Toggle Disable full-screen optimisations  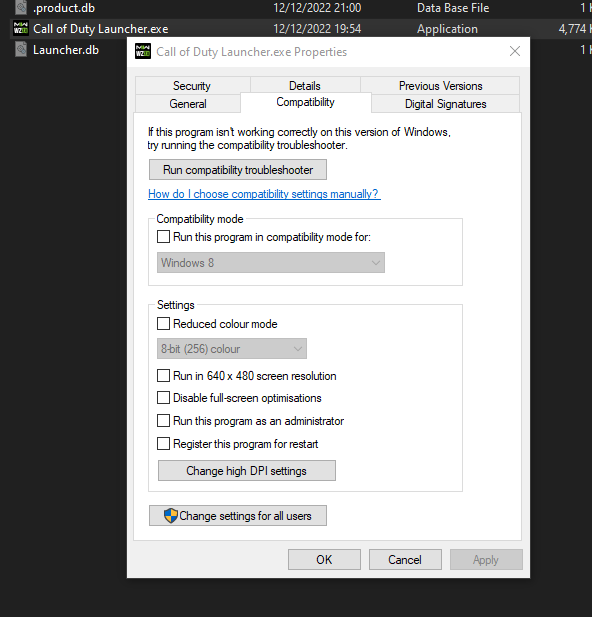tap(163, 397)
